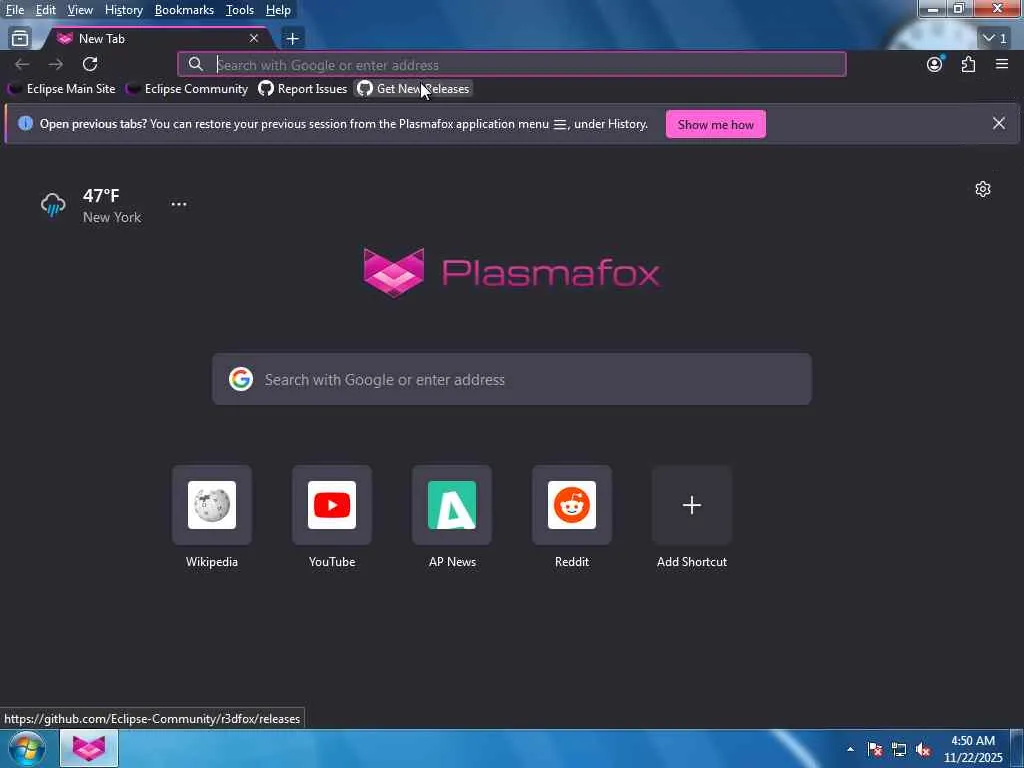Expand the list all tabs dropdown
This screenshot has height=768, width=1024.
(995, 39)
